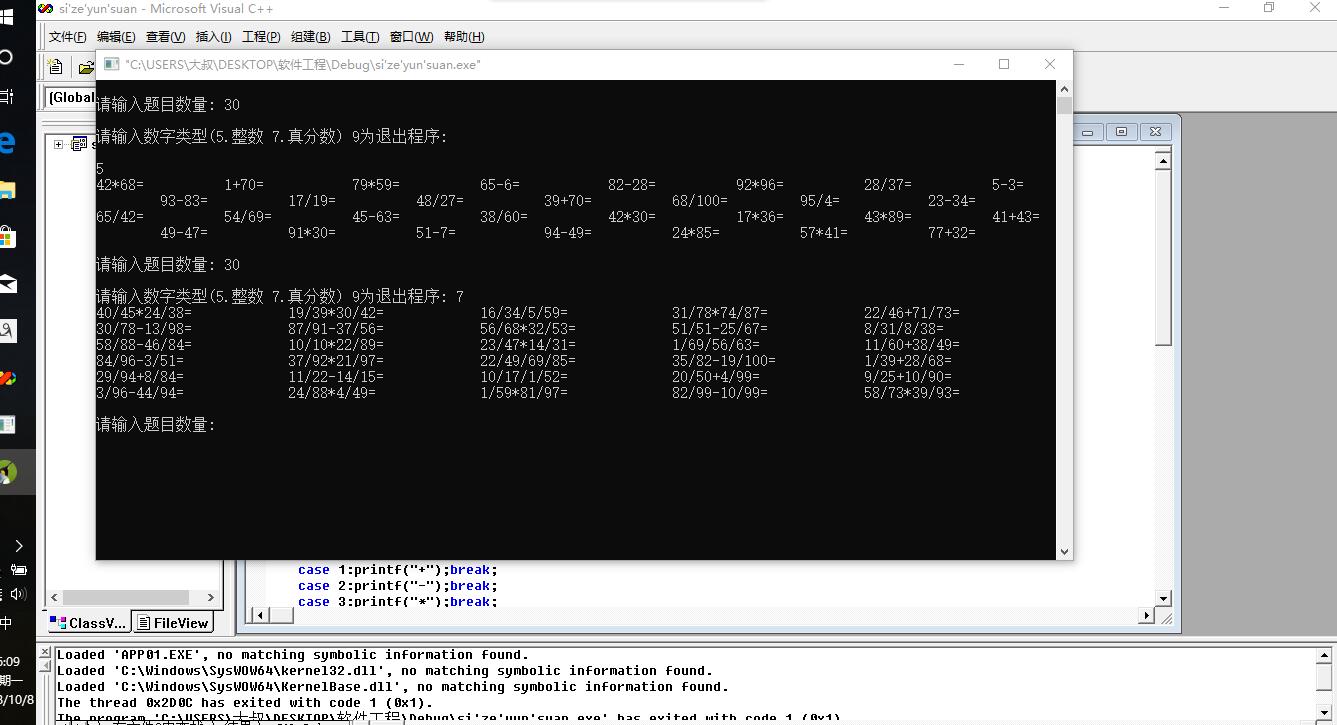Click the console scrollbar up arrow
1337x725 pixels.
point(1064,89)
